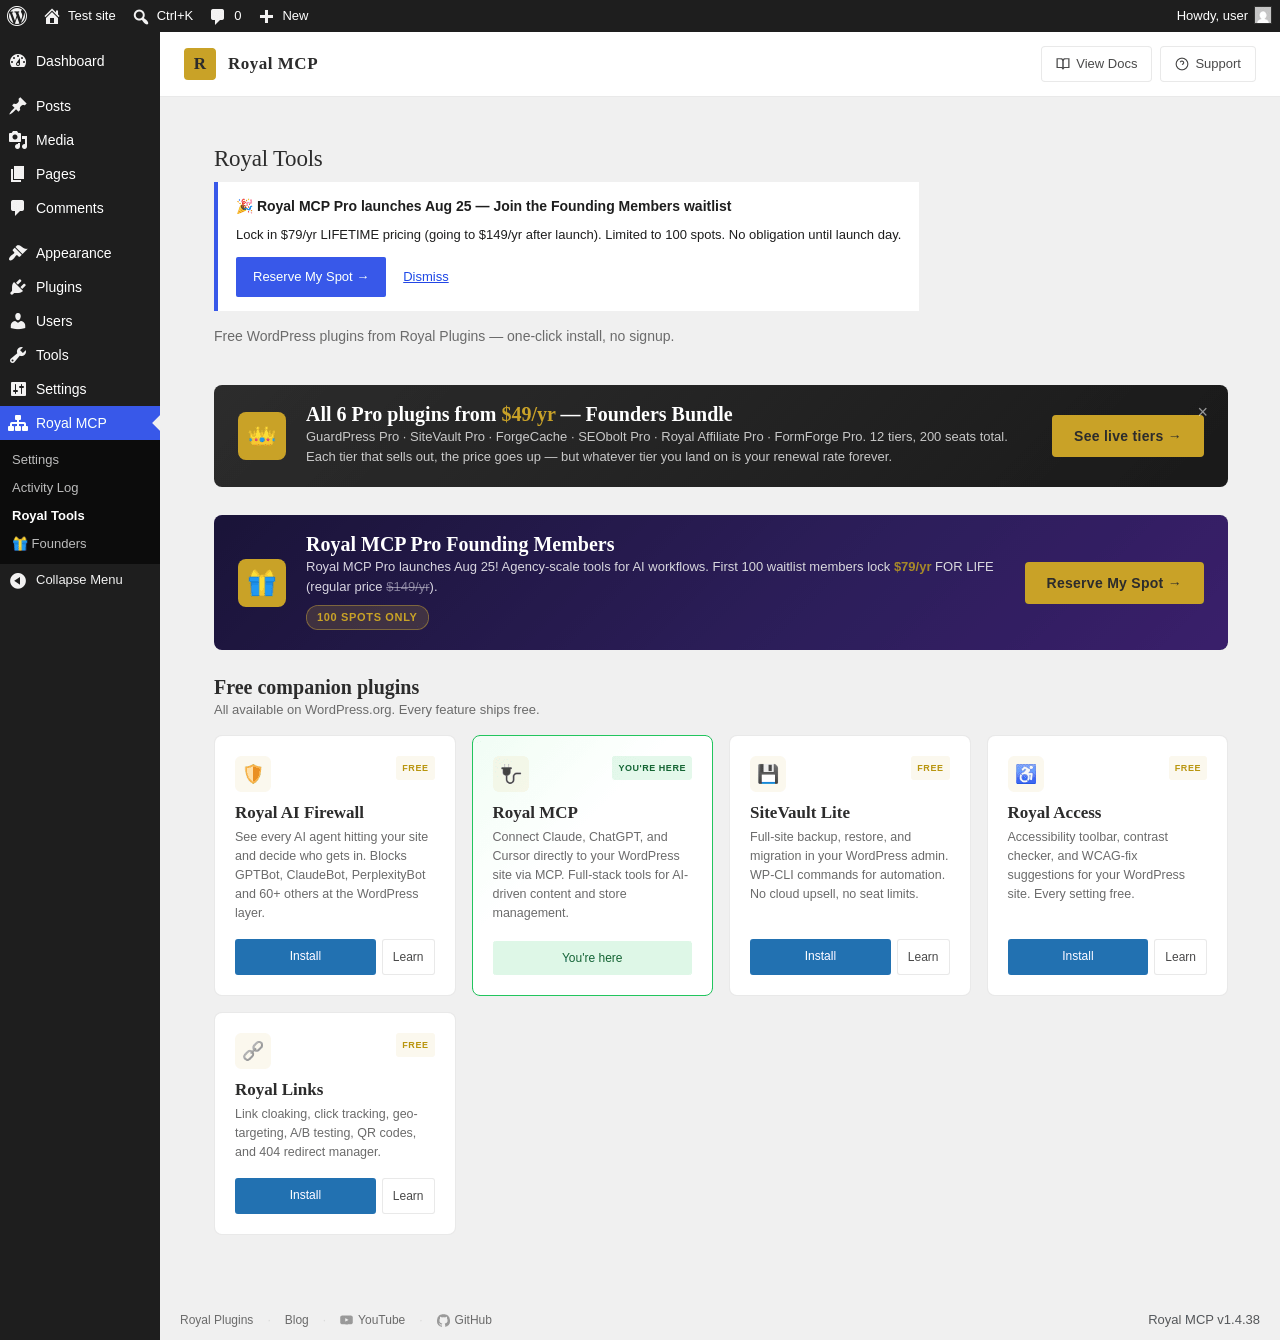Viewport: 1280px width, 1340px height.
Task: Click the 'Royal MCP v1.4.38' version text
Action: coord(1204,1320)
